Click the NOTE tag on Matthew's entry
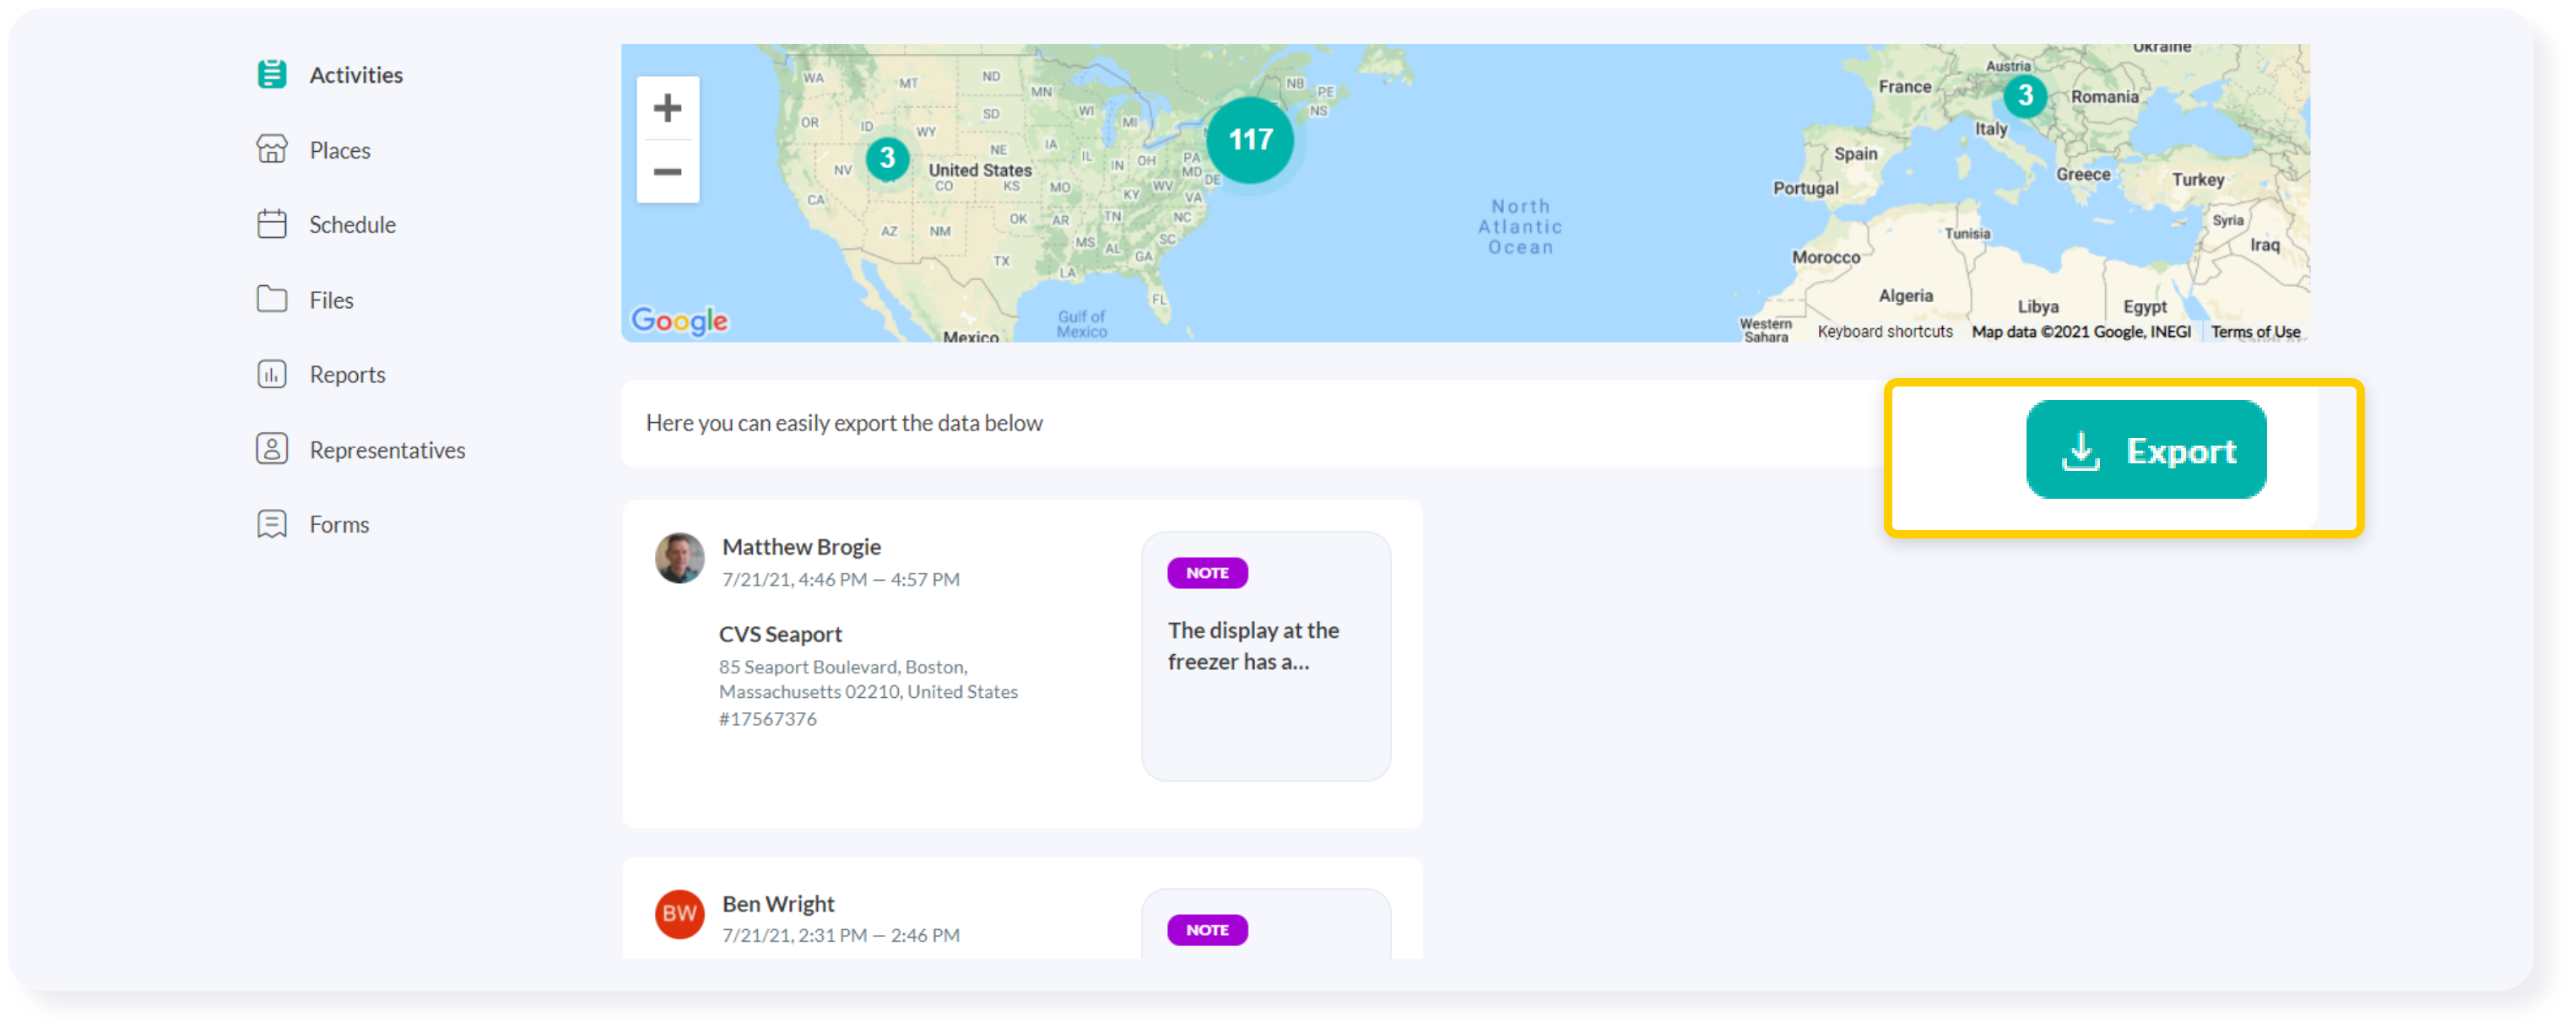The image size is (2576, 1033). (x=1208, y=573)
